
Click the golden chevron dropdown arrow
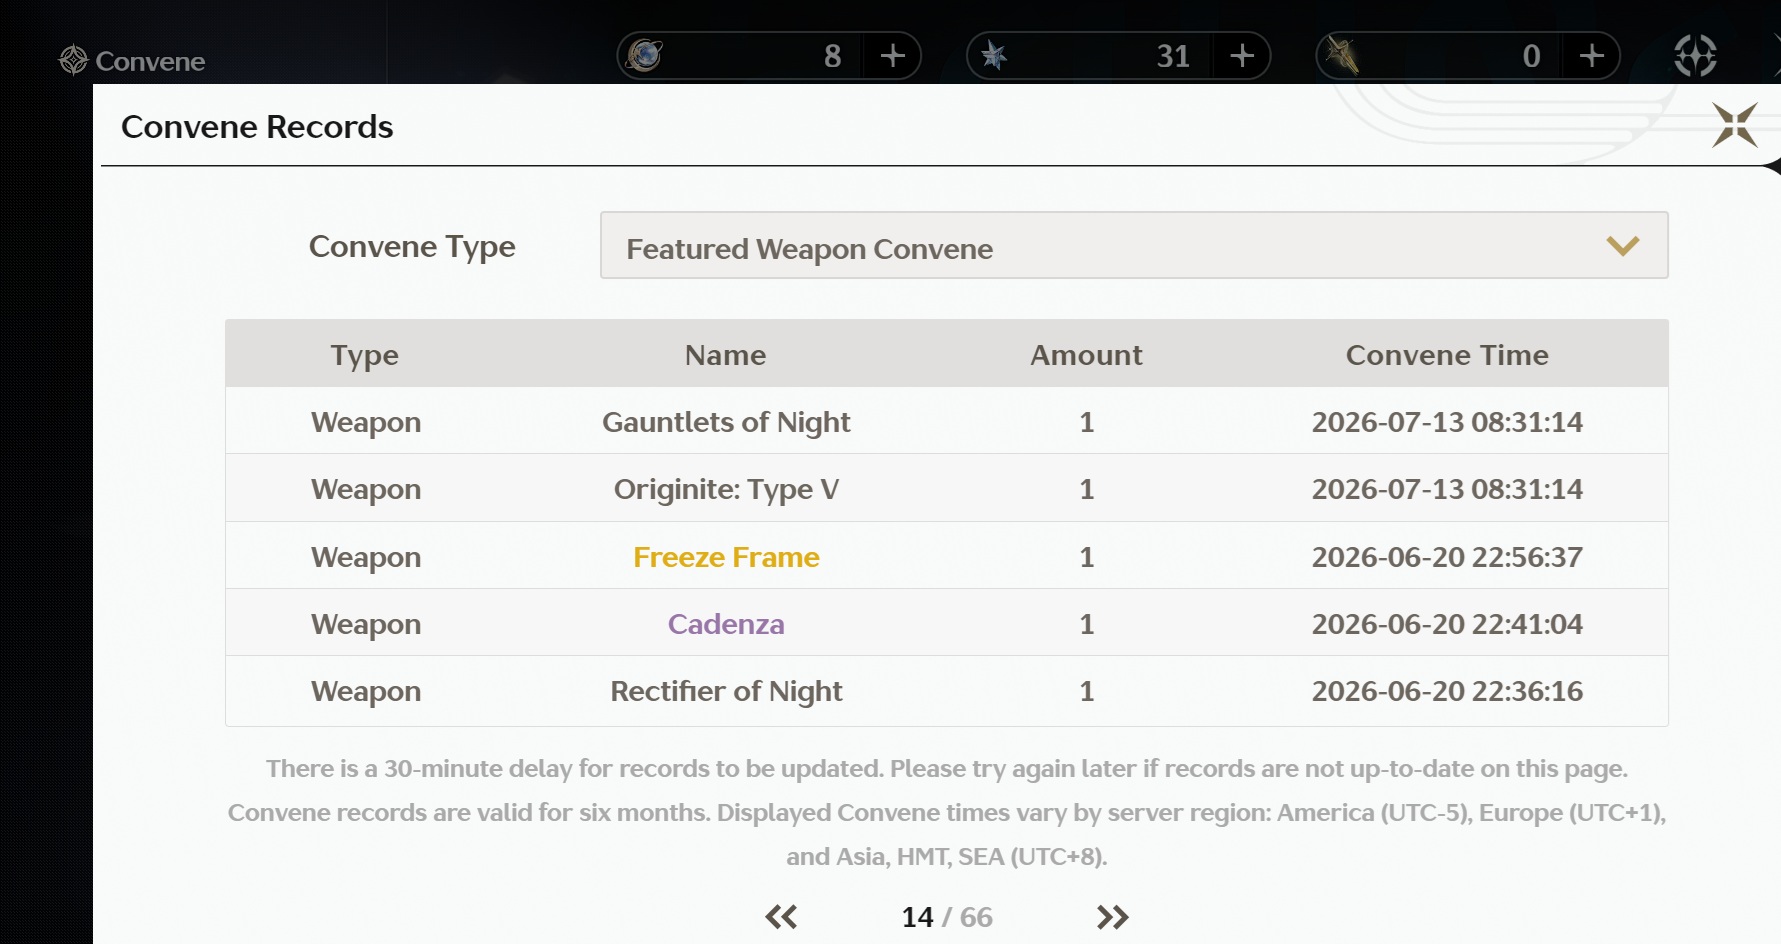coord(1622,245)
